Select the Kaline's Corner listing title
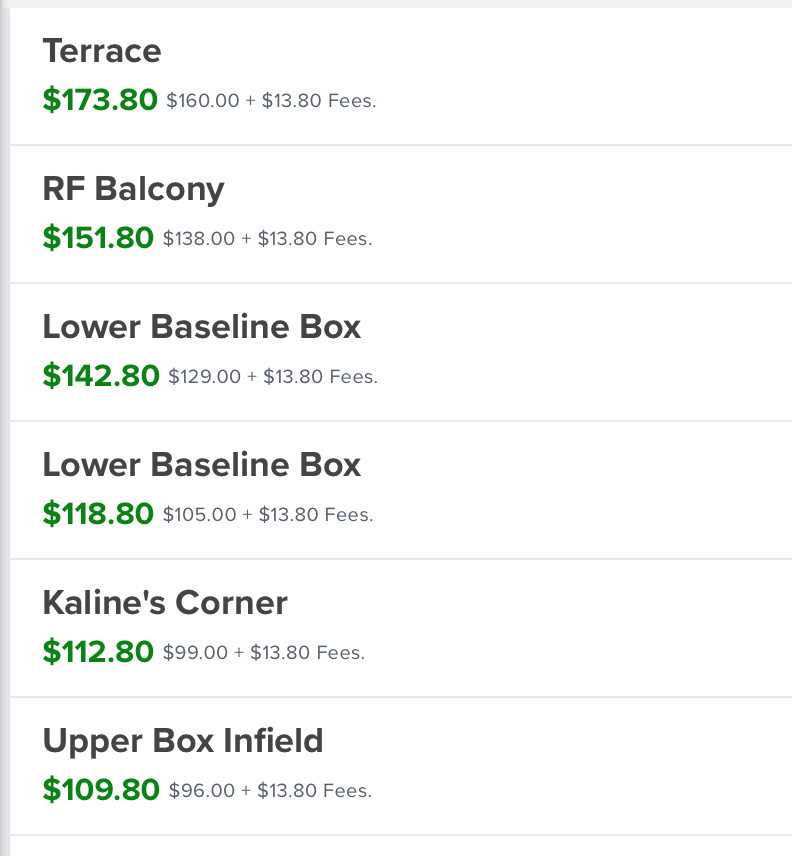The height and width of the screenshot is (856, 792). [165, 603]
